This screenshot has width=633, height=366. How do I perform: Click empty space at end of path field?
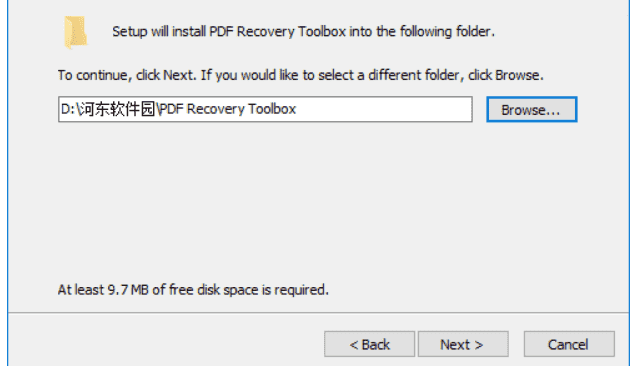tap(384, 109)
